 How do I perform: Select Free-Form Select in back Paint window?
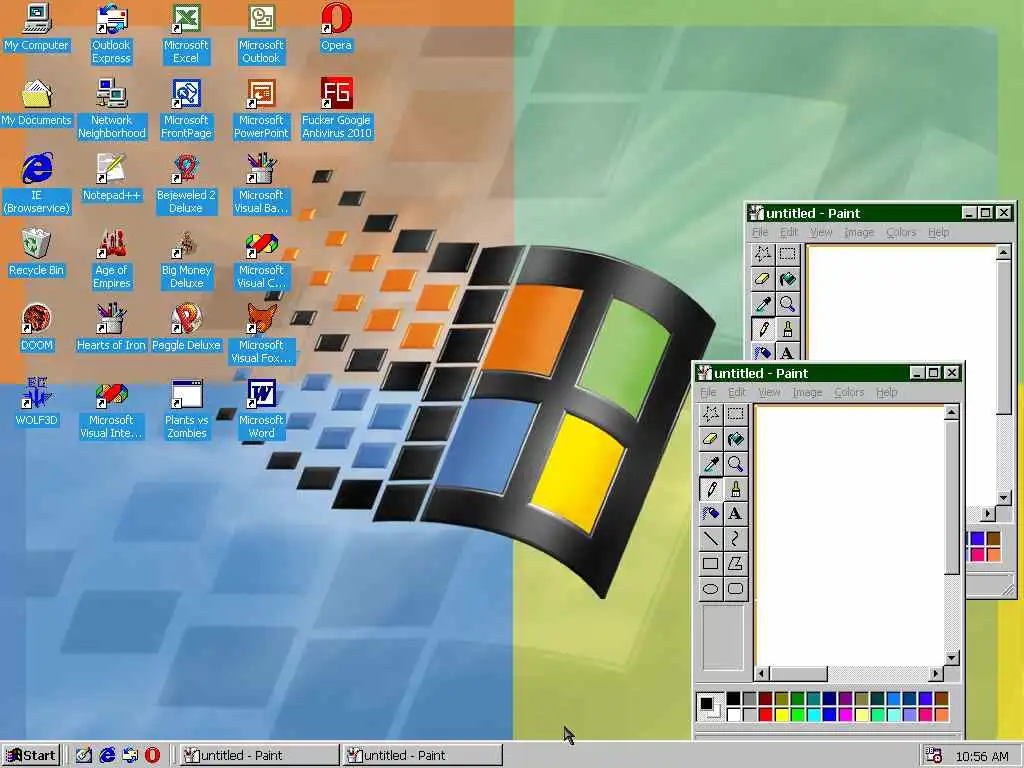(x=762, y=254)
